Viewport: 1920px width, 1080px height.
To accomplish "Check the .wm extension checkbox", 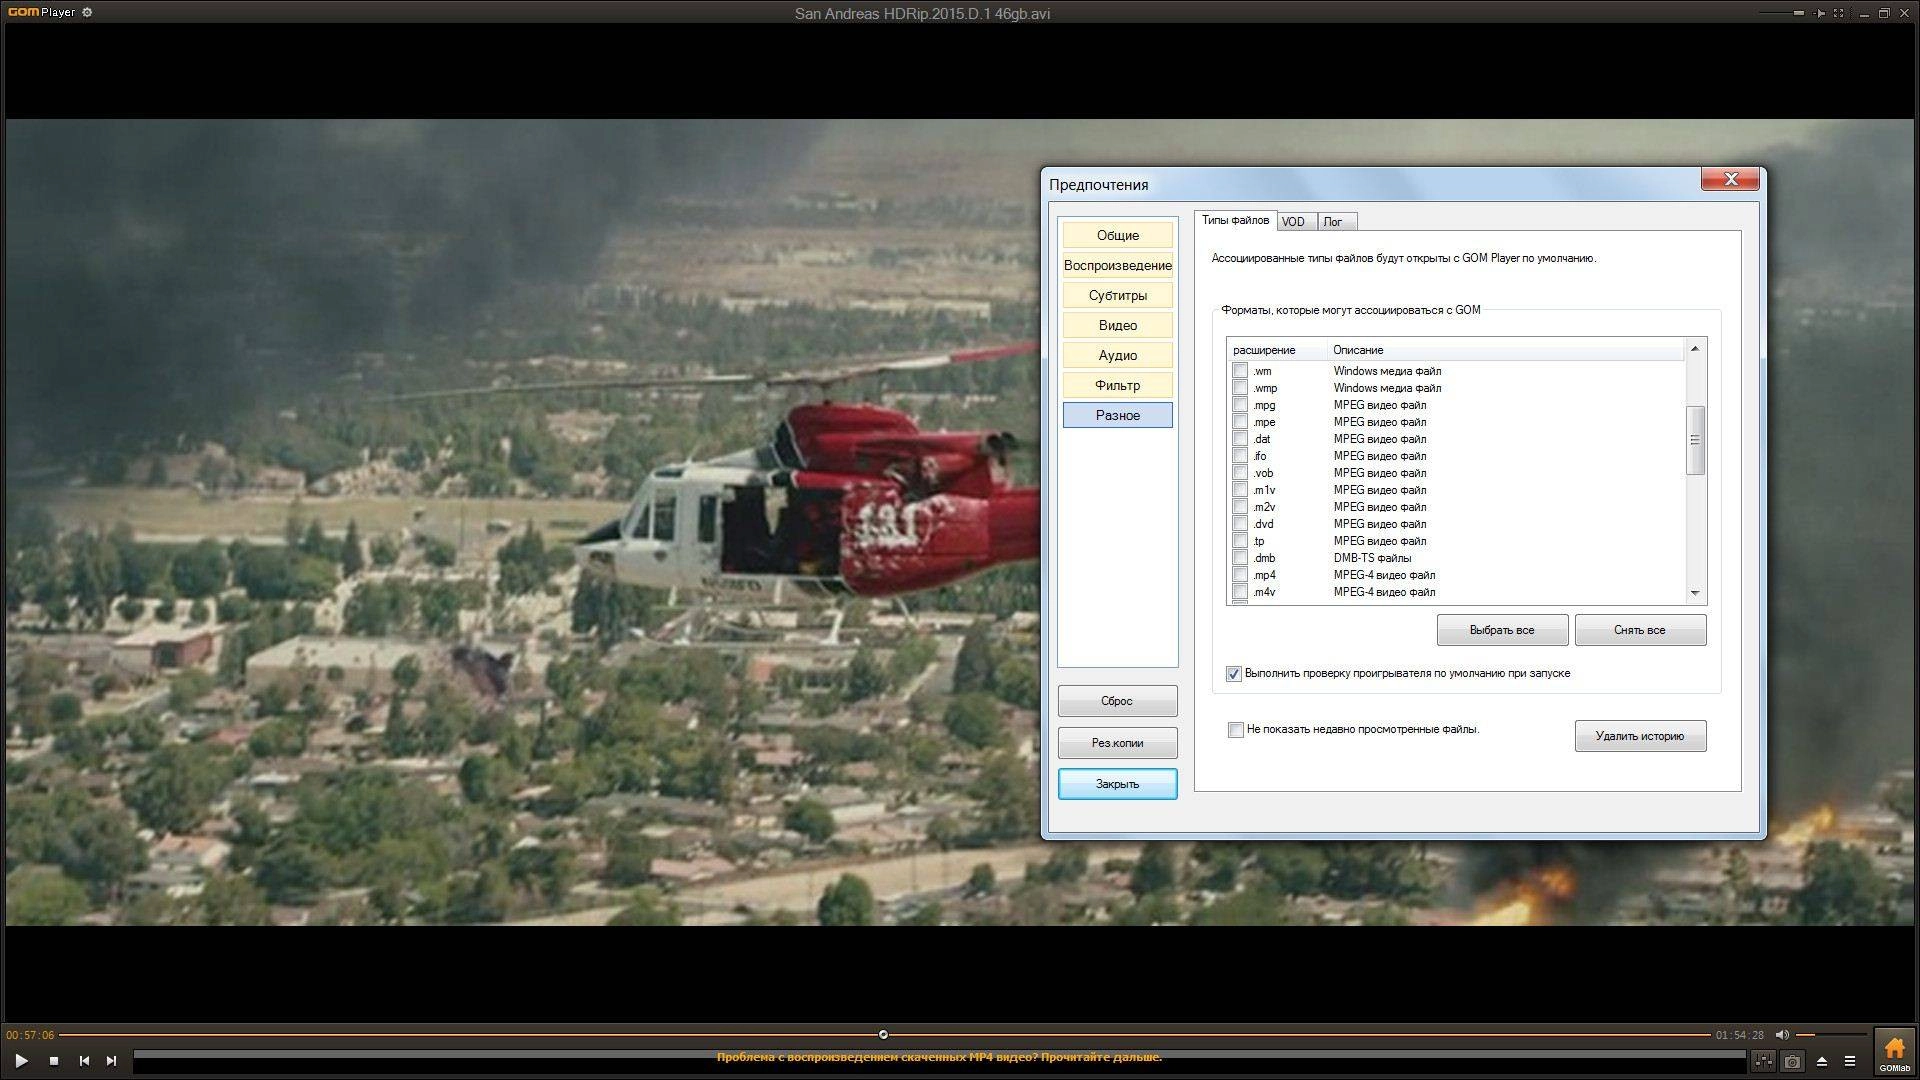I will [x=1240, y=371].
